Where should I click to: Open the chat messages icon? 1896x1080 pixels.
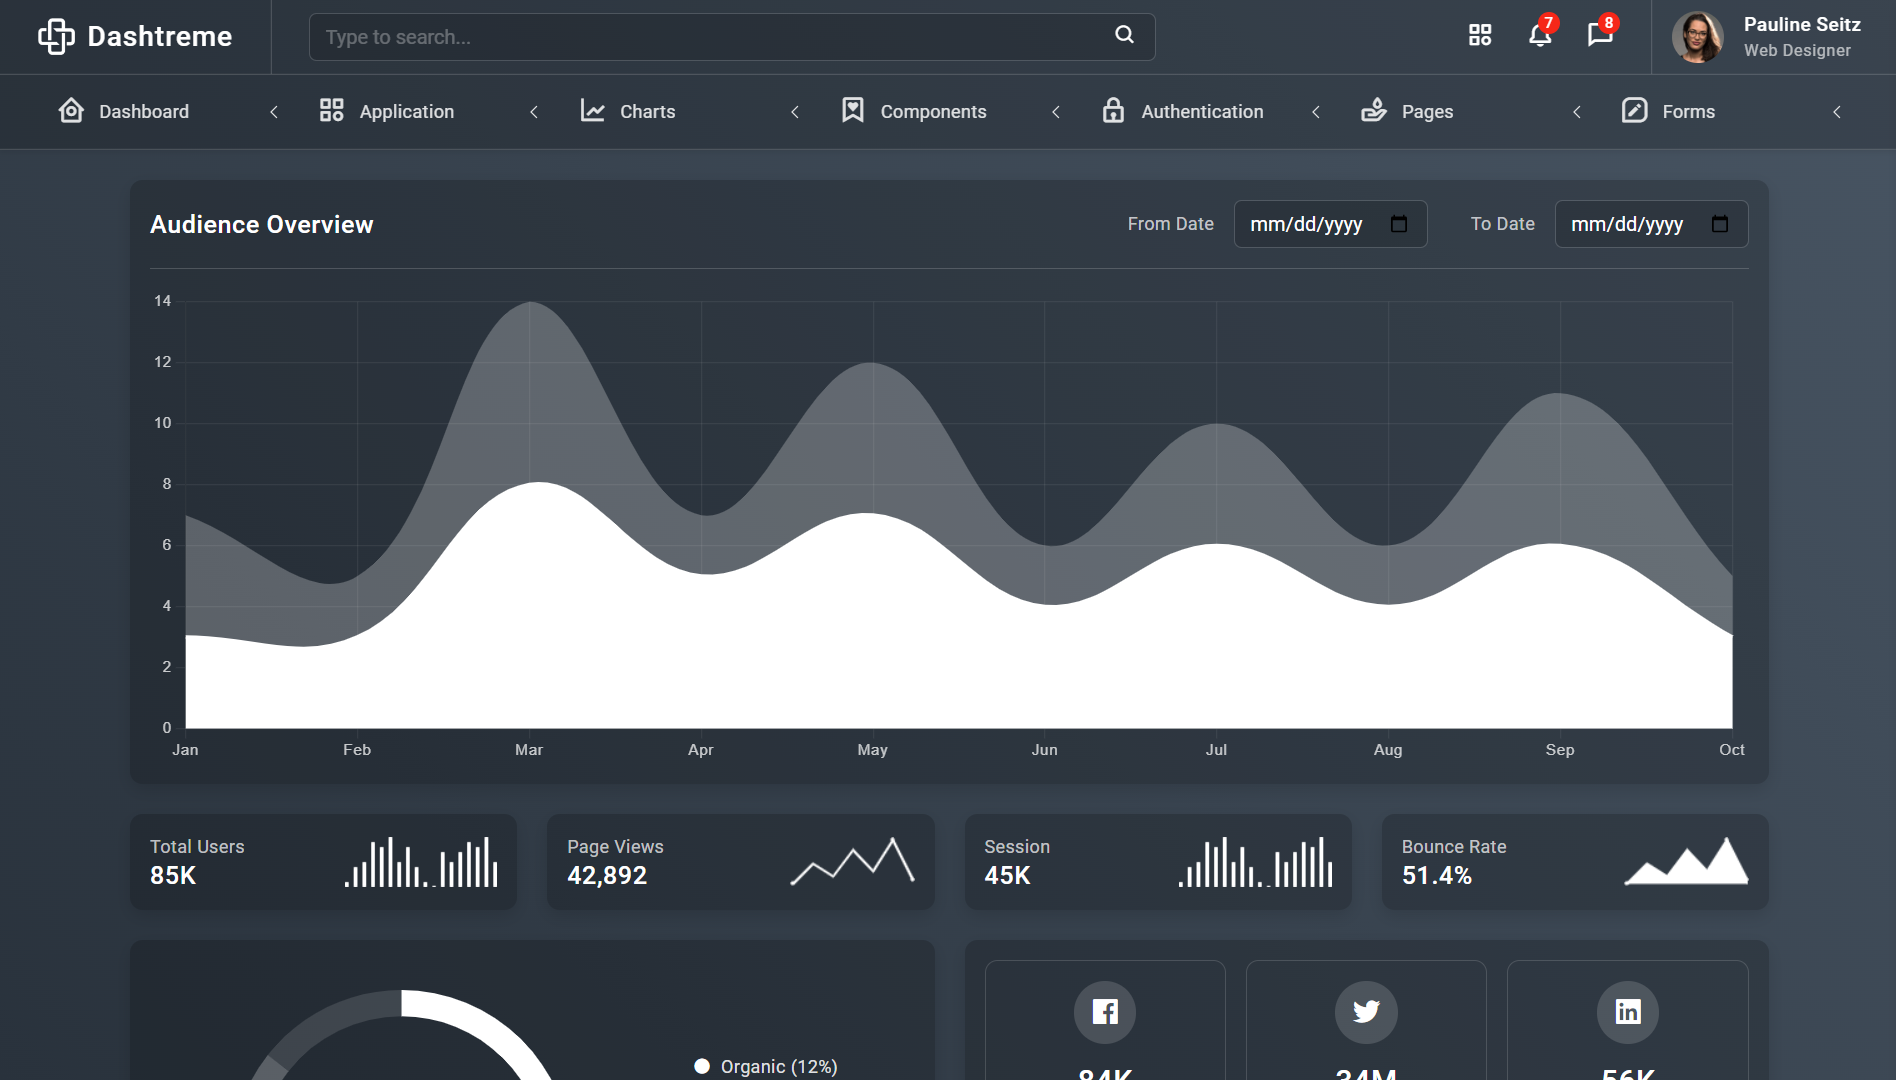click(x=1600, y=36)
